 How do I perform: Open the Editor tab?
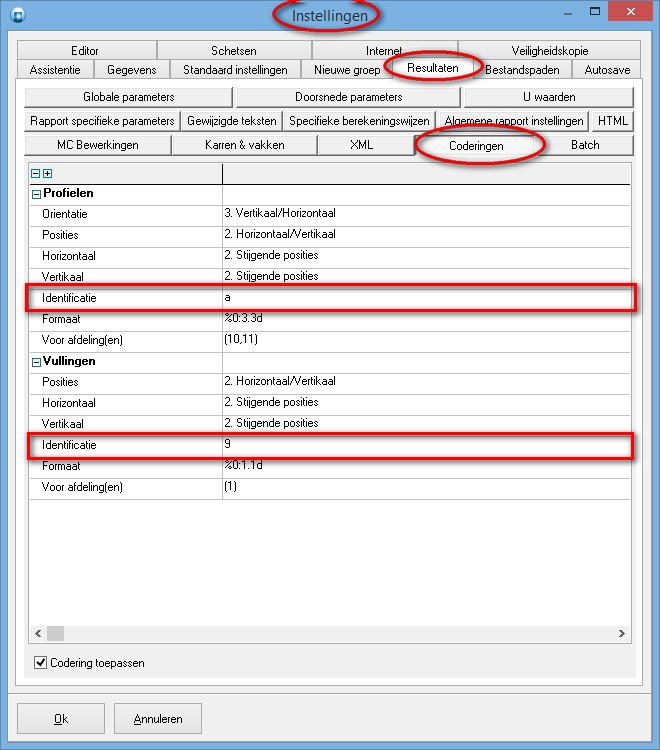click(86, 51)
